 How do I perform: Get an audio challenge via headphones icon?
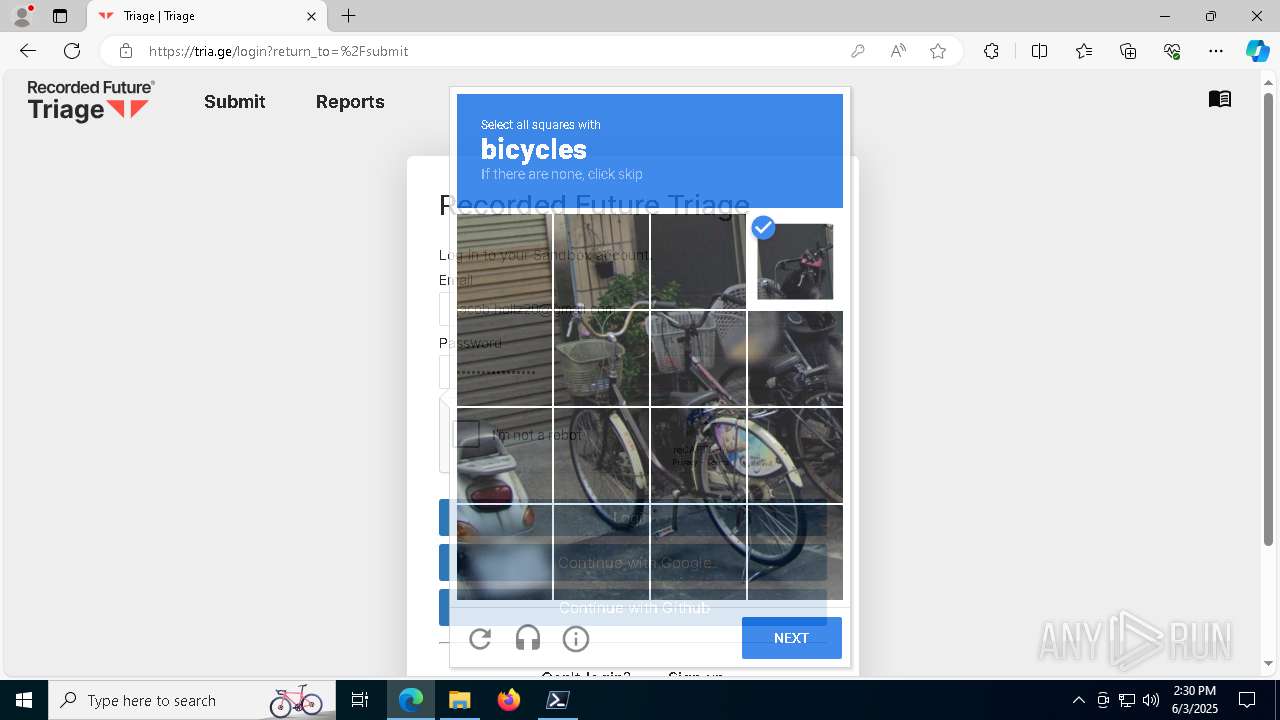(528, 638)
